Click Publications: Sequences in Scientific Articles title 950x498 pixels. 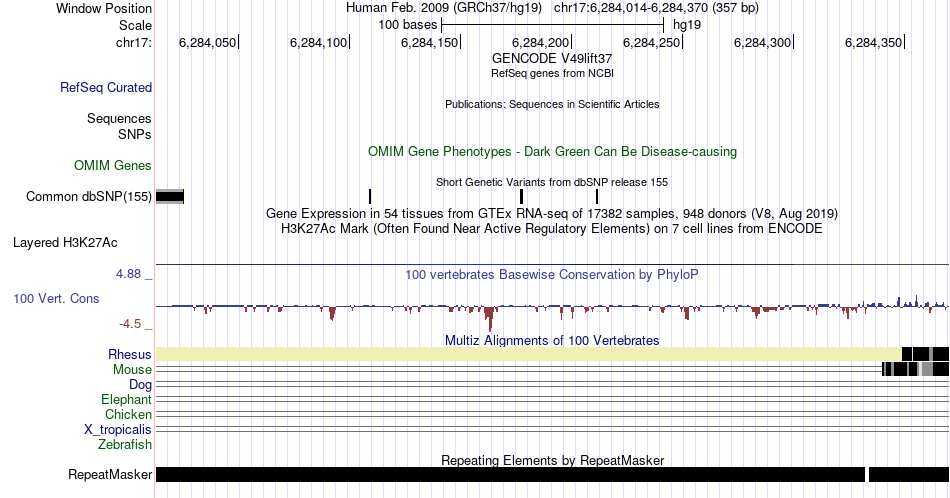click(552, 104)
